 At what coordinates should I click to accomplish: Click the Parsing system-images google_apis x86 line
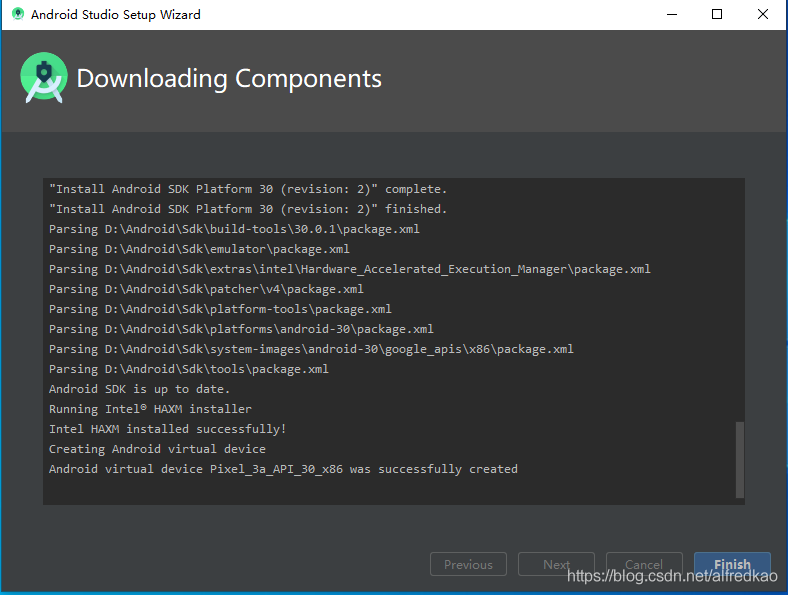[x=311, y=349]
